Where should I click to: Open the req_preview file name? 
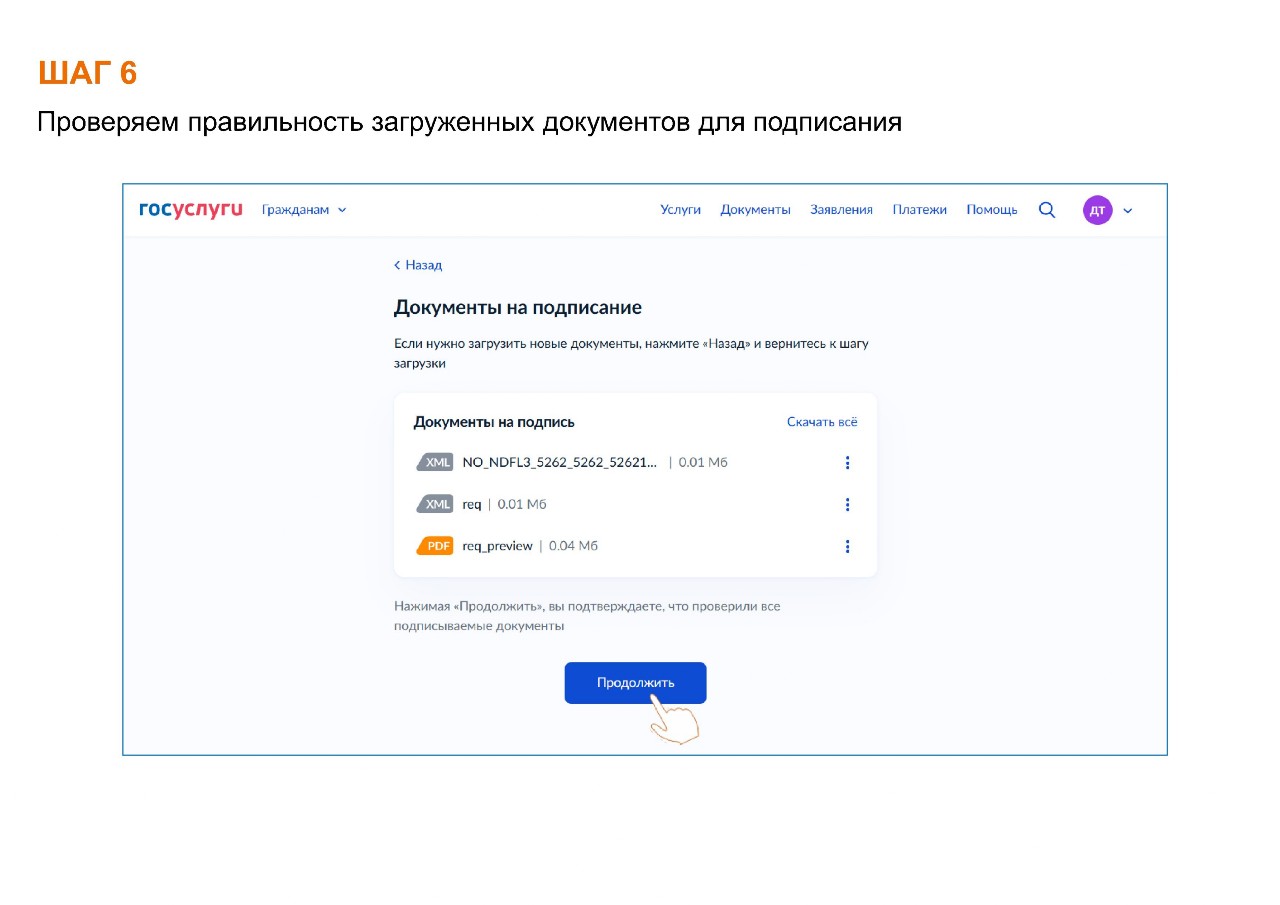coord(497,546)
